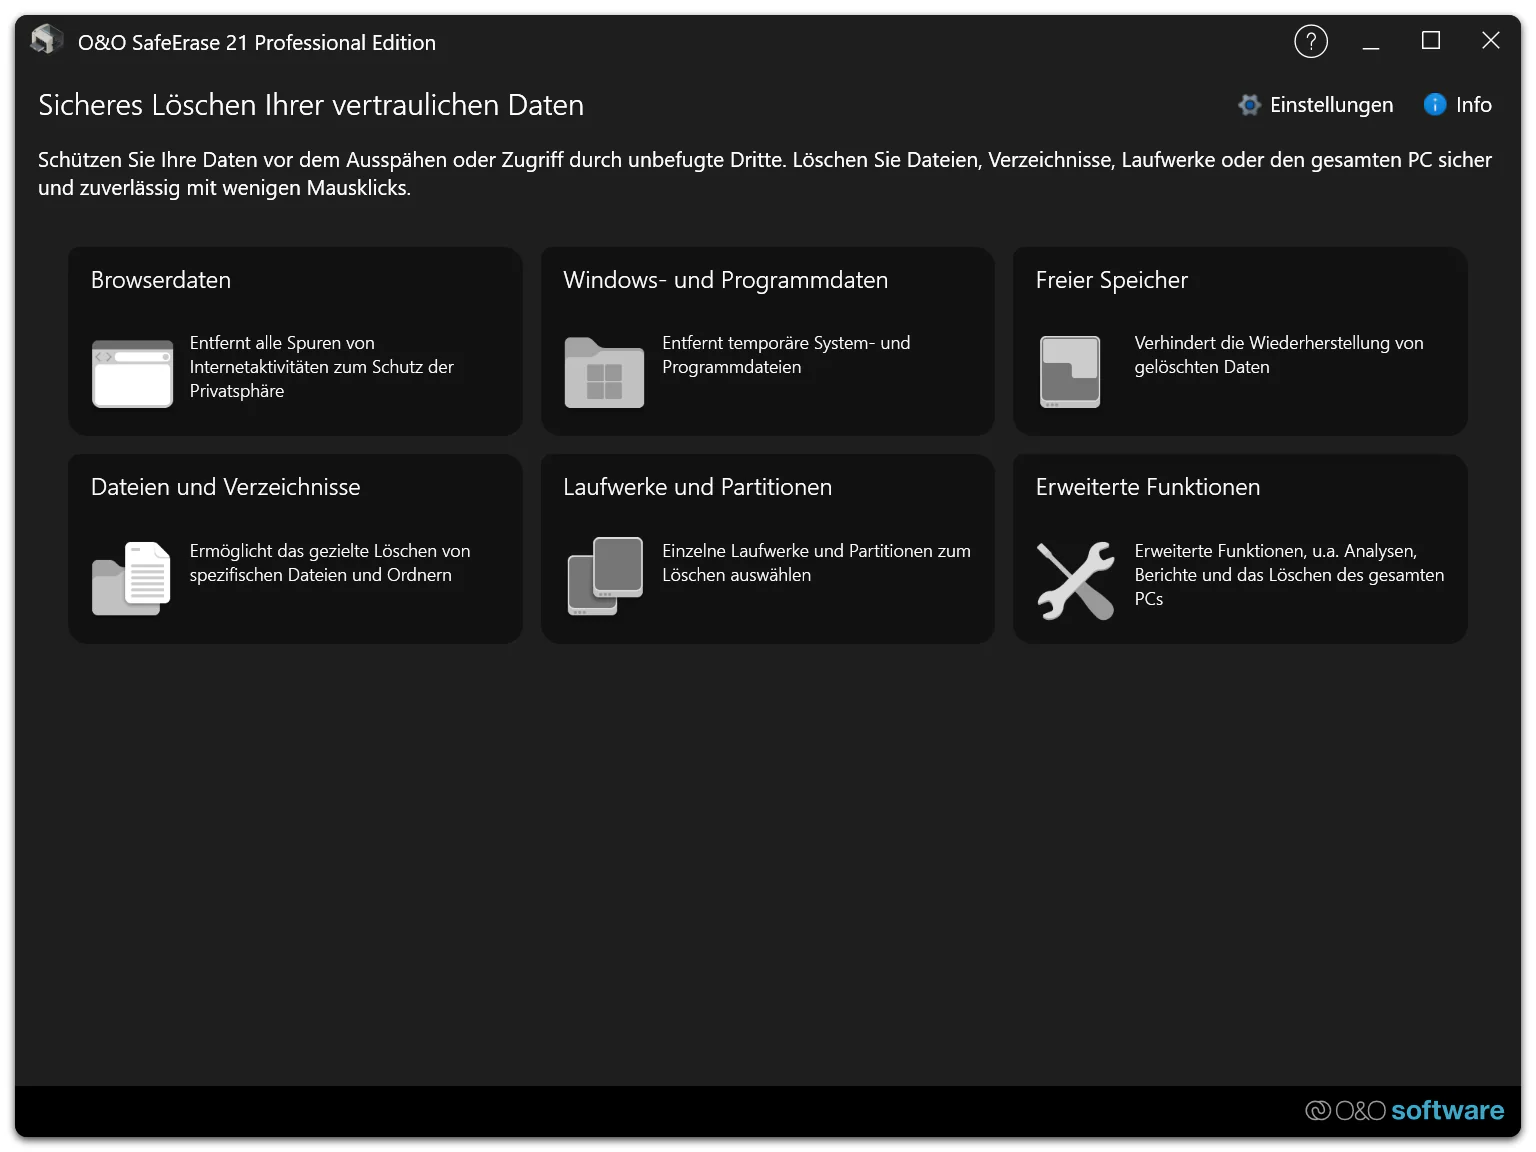Image resolution: width=1536 pixels, height=1152 pixels.
Task: Open the Einstellungen text link
Action: pos(1331,105)
